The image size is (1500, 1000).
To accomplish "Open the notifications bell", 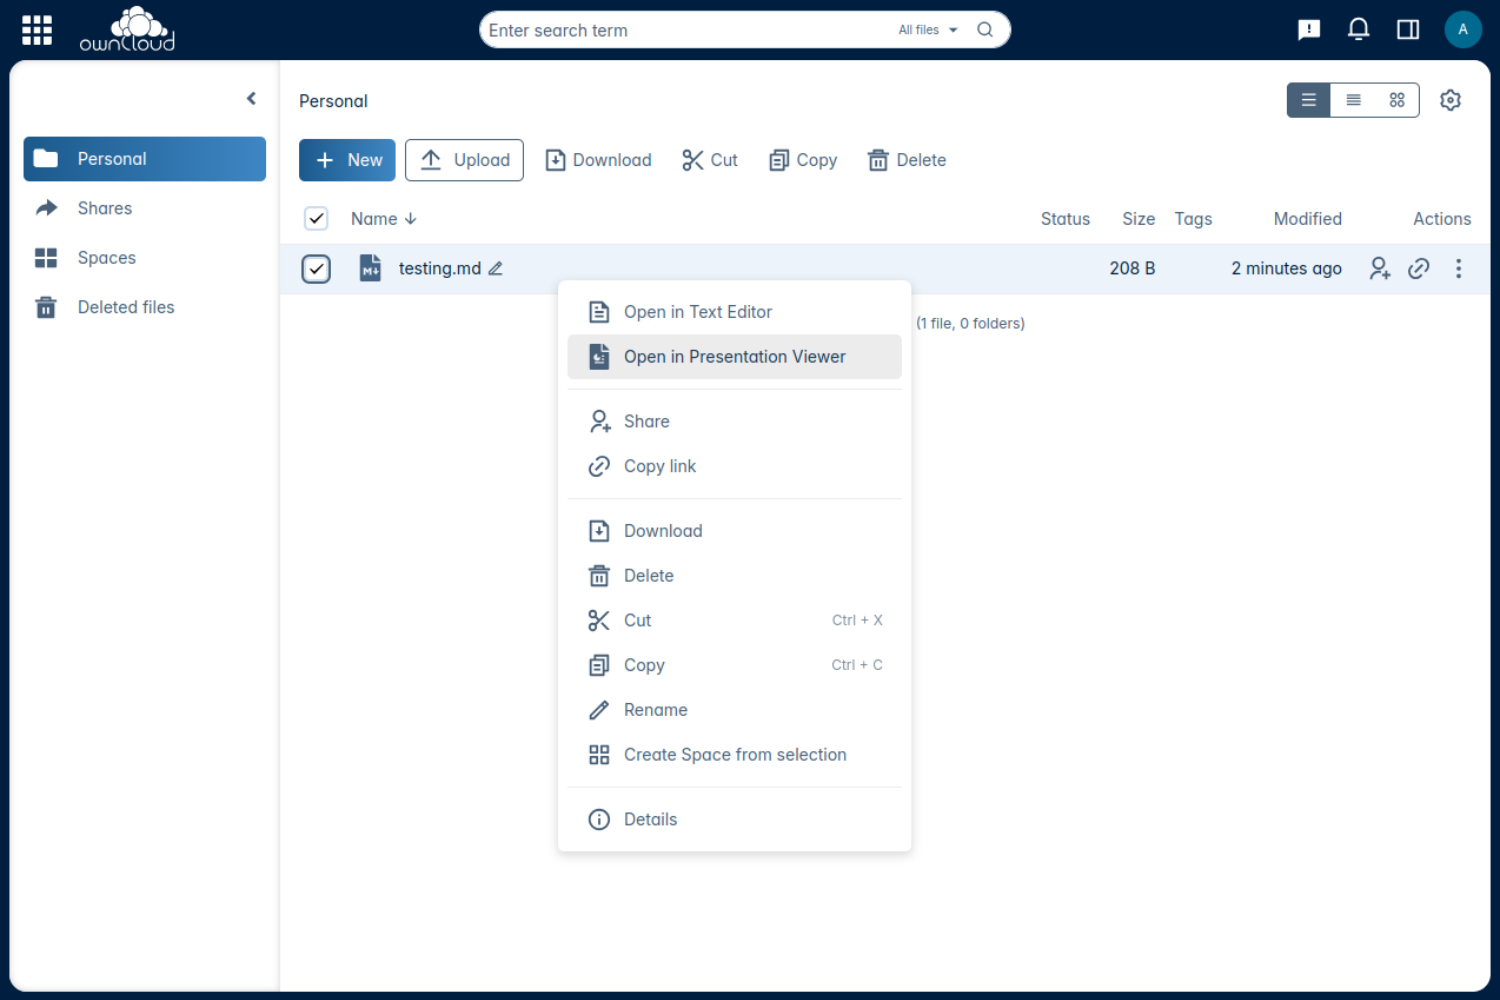I will pos(1358,30).
